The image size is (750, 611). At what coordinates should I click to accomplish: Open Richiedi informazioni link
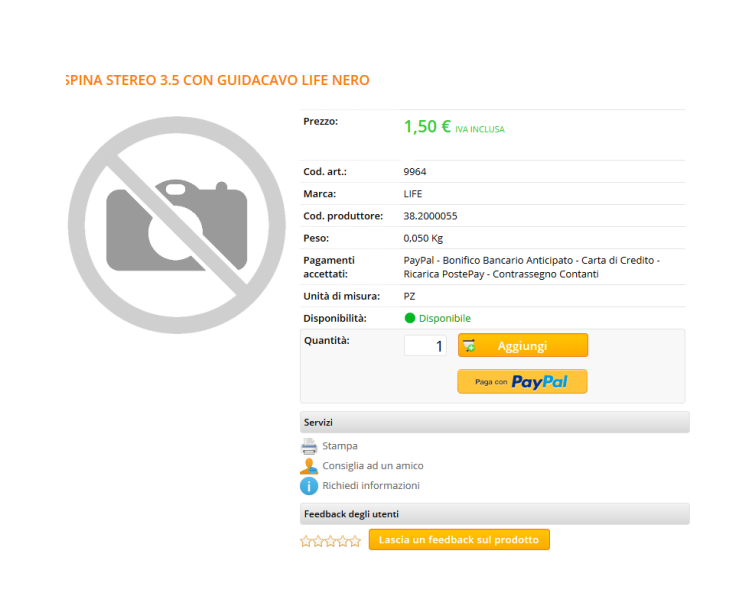371,486
